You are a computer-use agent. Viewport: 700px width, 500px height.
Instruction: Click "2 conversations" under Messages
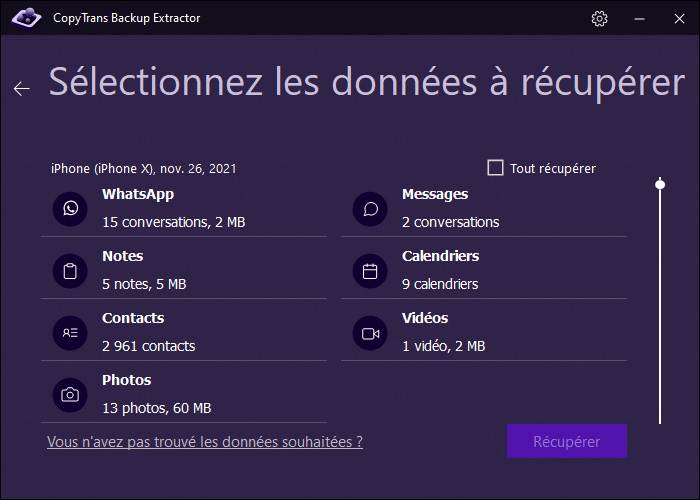(450, 222)
